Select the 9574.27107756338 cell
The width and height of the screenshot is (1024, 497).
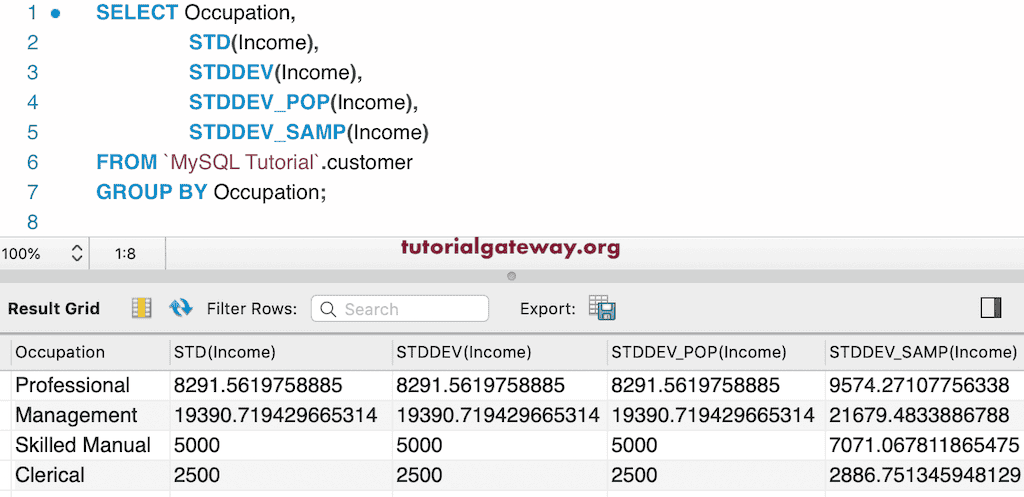(x=924, y=385)
